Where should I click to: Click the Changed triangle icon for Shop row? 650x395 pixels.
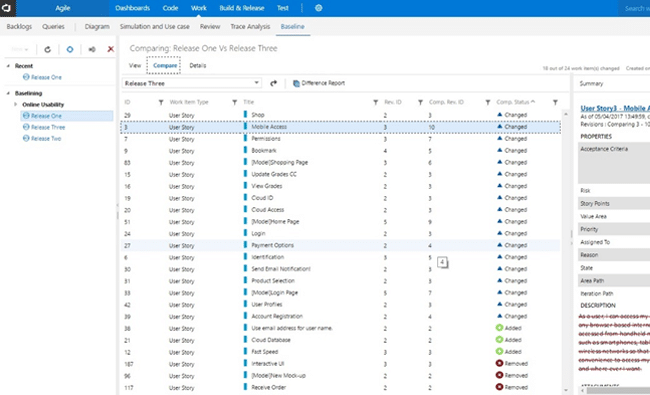click(x=499, y=114)
